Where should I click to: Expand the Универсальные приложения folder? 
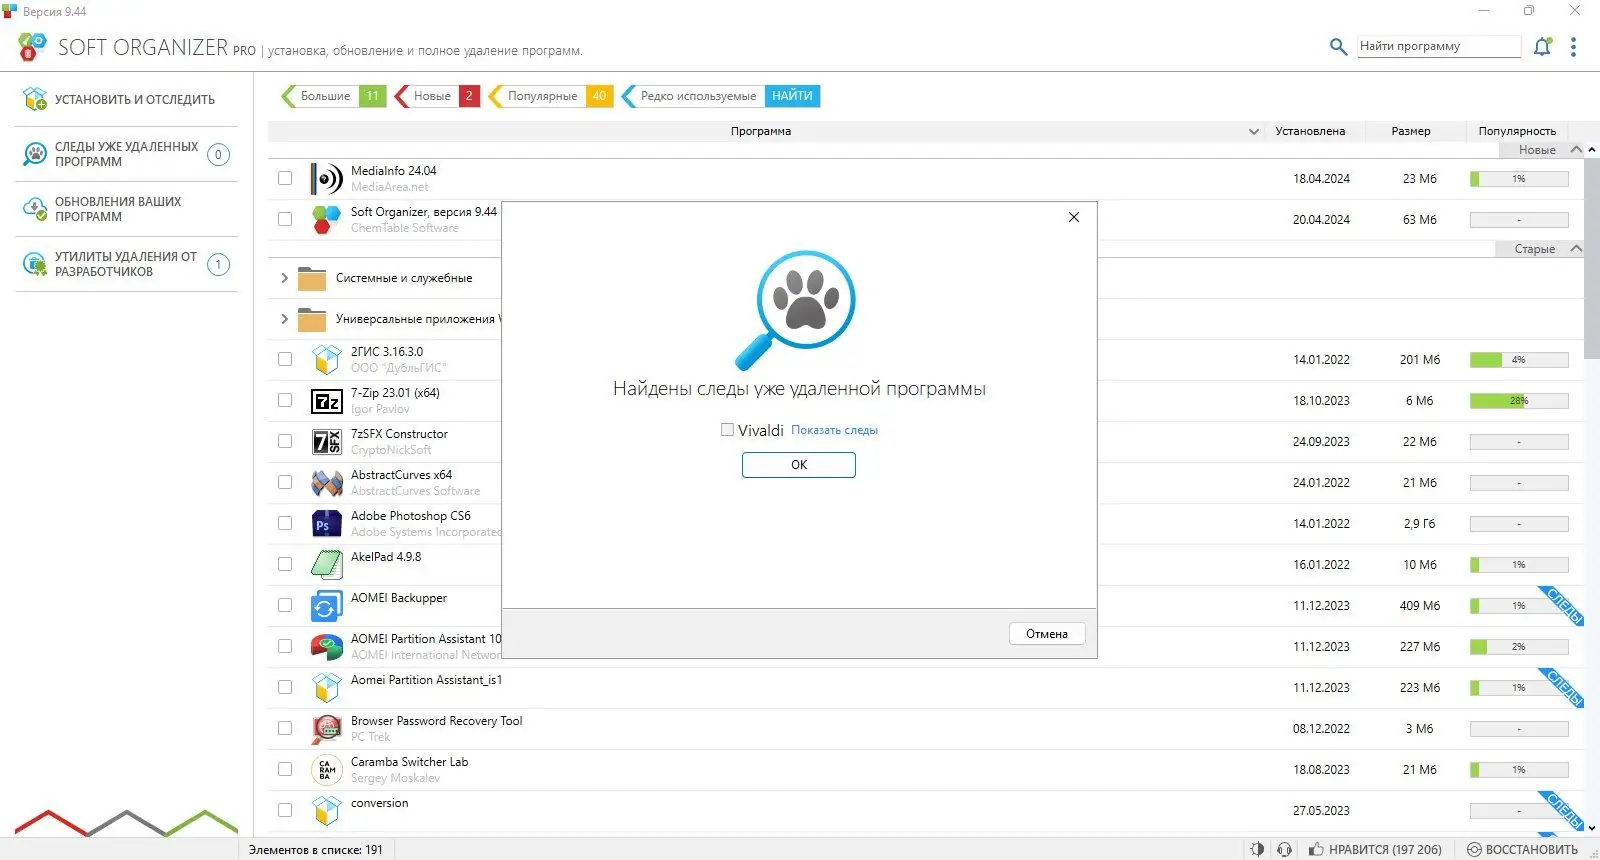284,319
